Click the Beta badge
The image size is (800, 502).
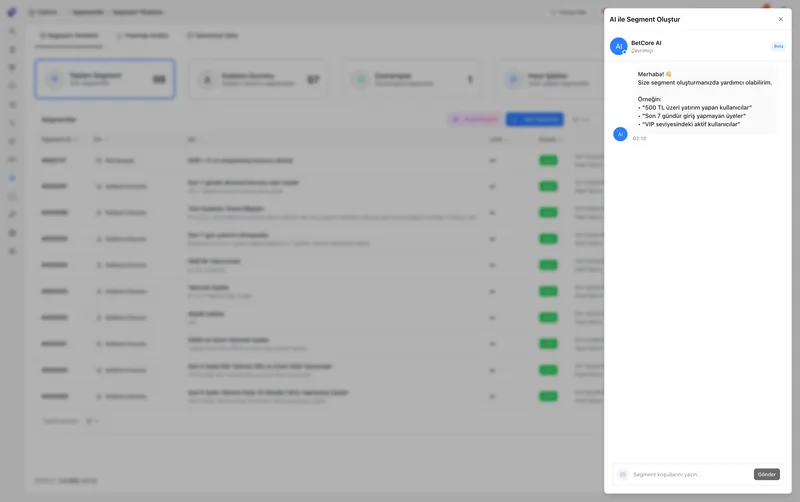click(778, 46)
